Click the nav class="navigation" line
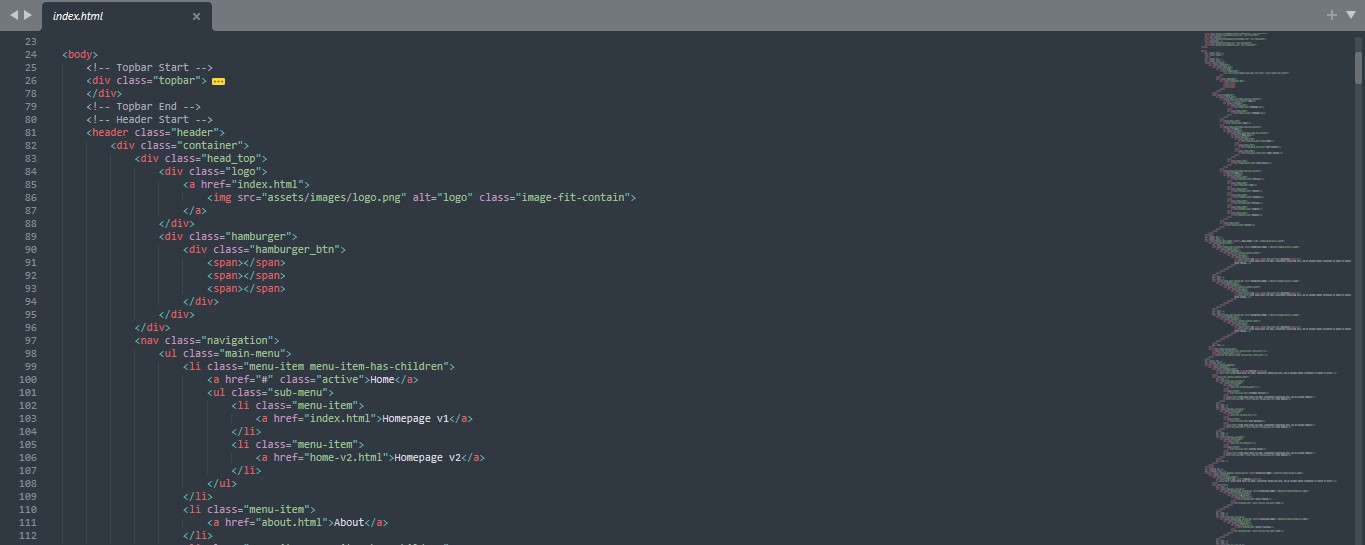The image size is (1365, 545). [206, 340]
